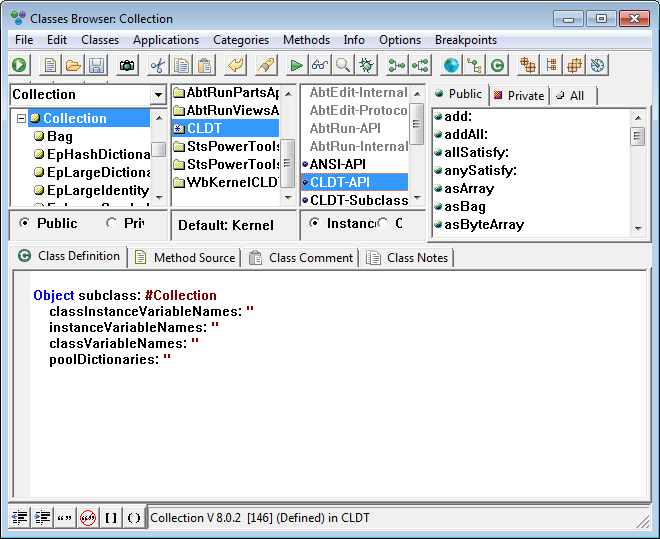The height and width of the screenshot is (539, 660).
Task: Click the scissors cut icon
Action: (158, 65)
